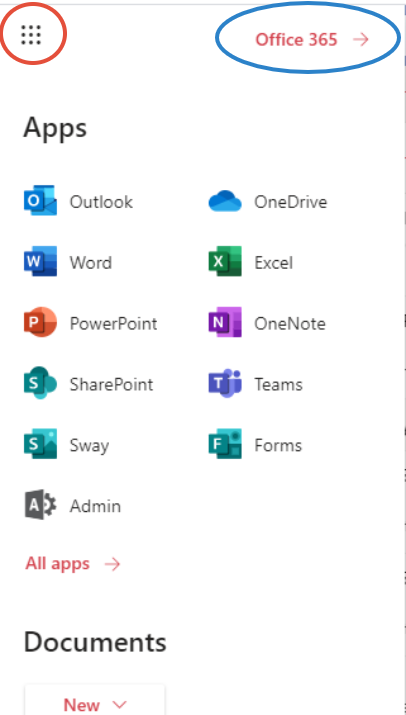Select the Outlook text label

pos(101,202)
